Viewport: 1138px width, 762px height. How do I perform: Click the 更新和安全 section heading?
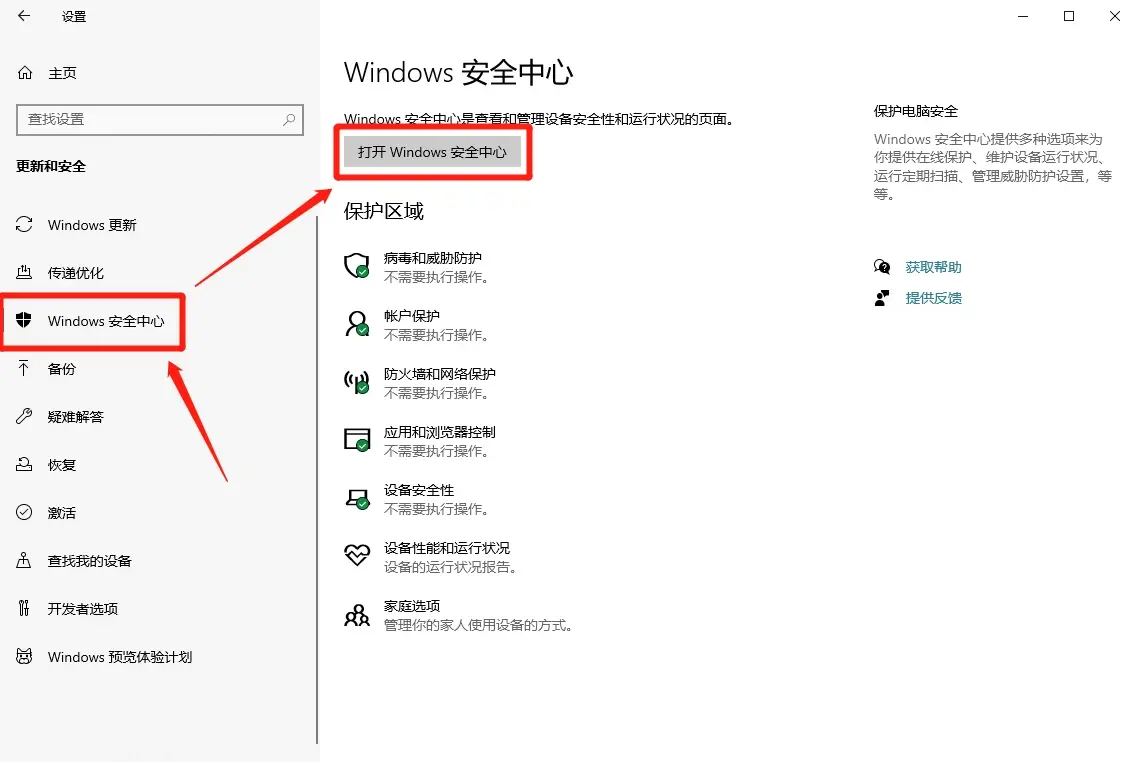(51, 166)
